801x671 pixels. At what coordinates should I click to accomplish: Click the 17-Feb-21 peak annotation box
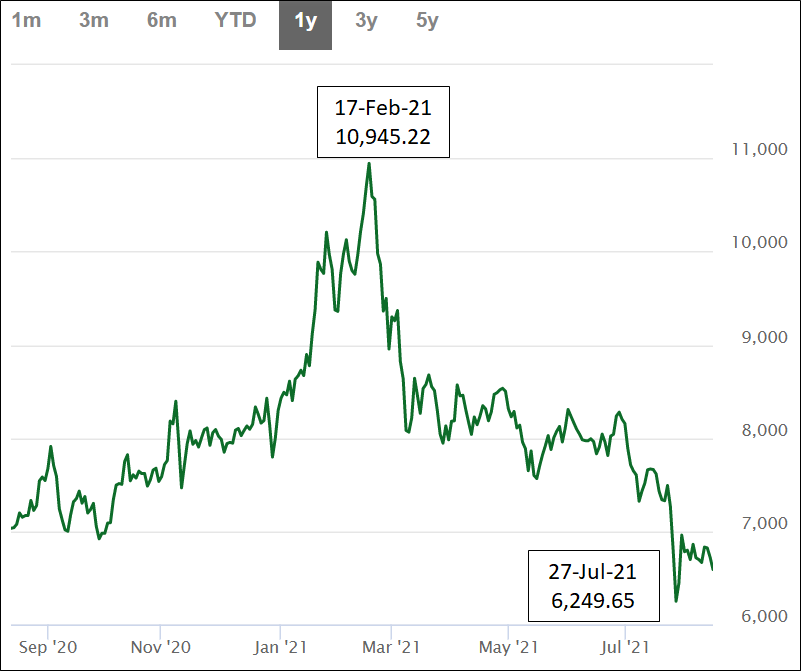pyautogui.click(x=383, y=123)
